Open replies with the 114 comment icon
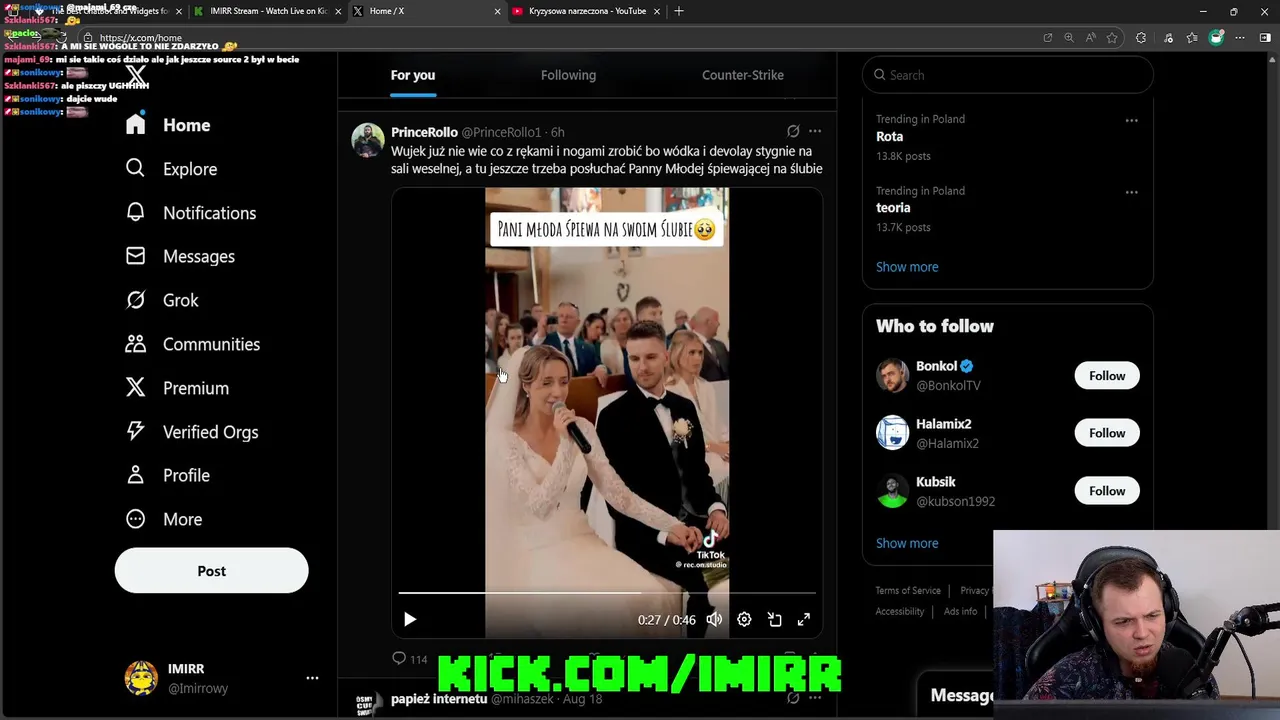 coord(409,659)
